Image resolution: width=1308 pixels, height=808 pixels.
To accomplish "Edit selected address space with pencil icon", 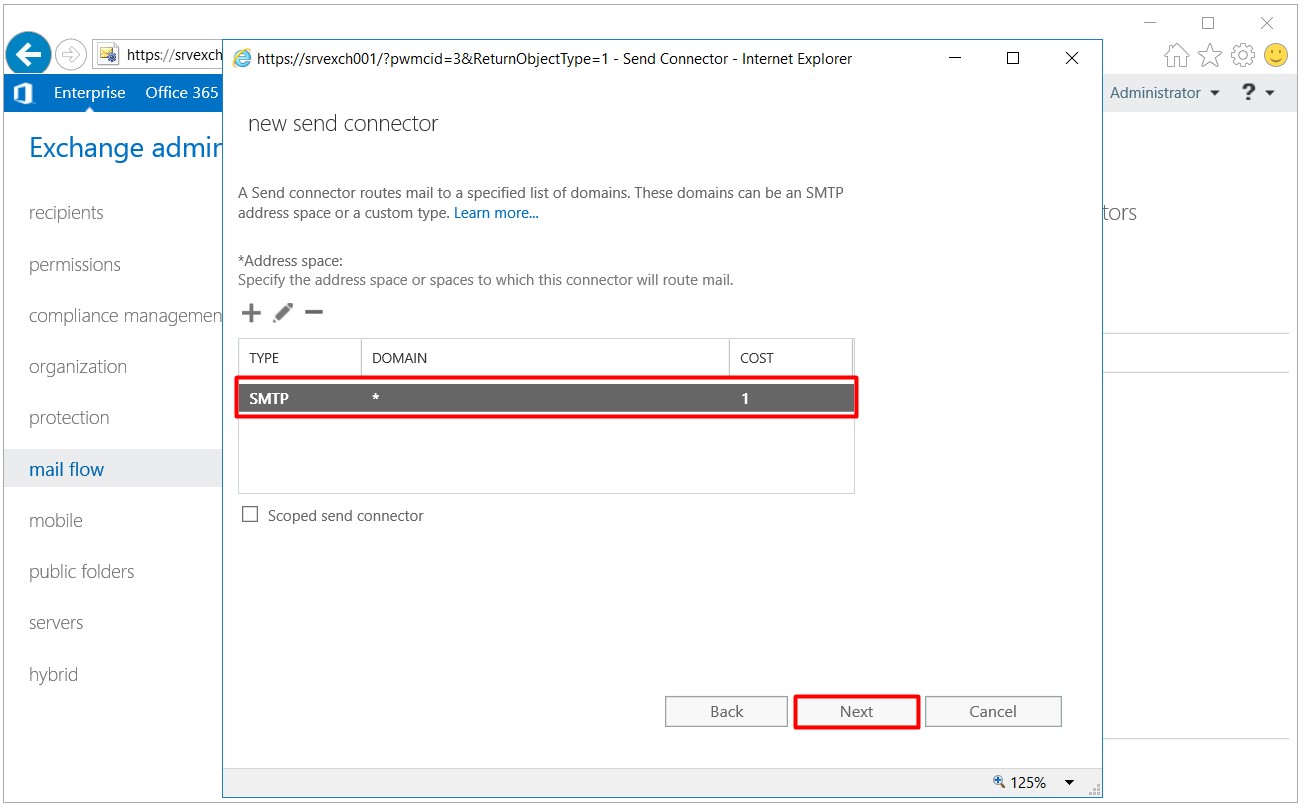I will click(283, 313).
